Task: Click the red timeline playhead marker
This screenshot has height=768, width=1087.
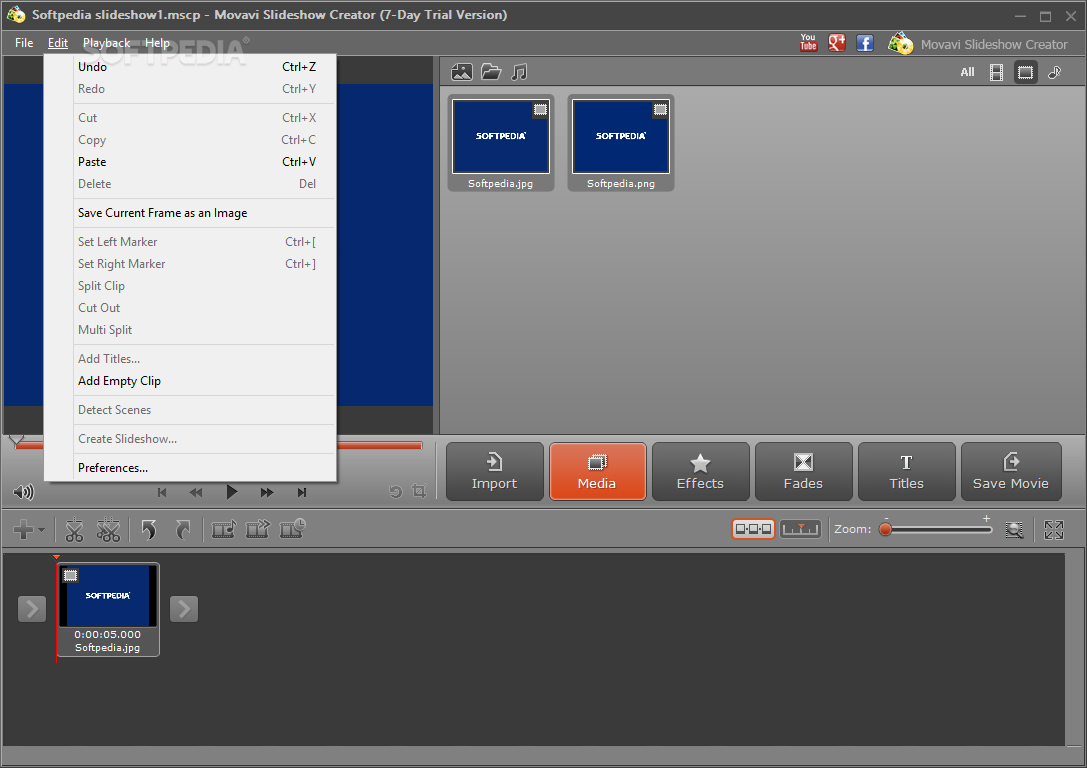Action: tap(56, 557)
